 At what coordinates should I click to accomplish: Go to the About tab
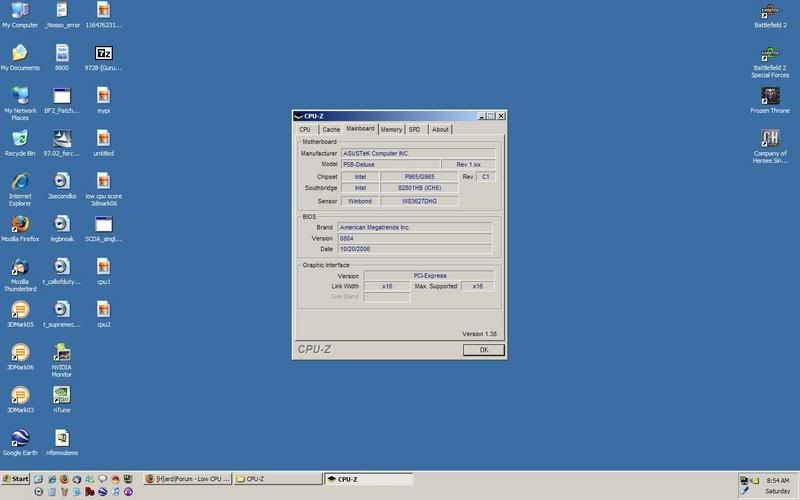[x=440, y=130]
